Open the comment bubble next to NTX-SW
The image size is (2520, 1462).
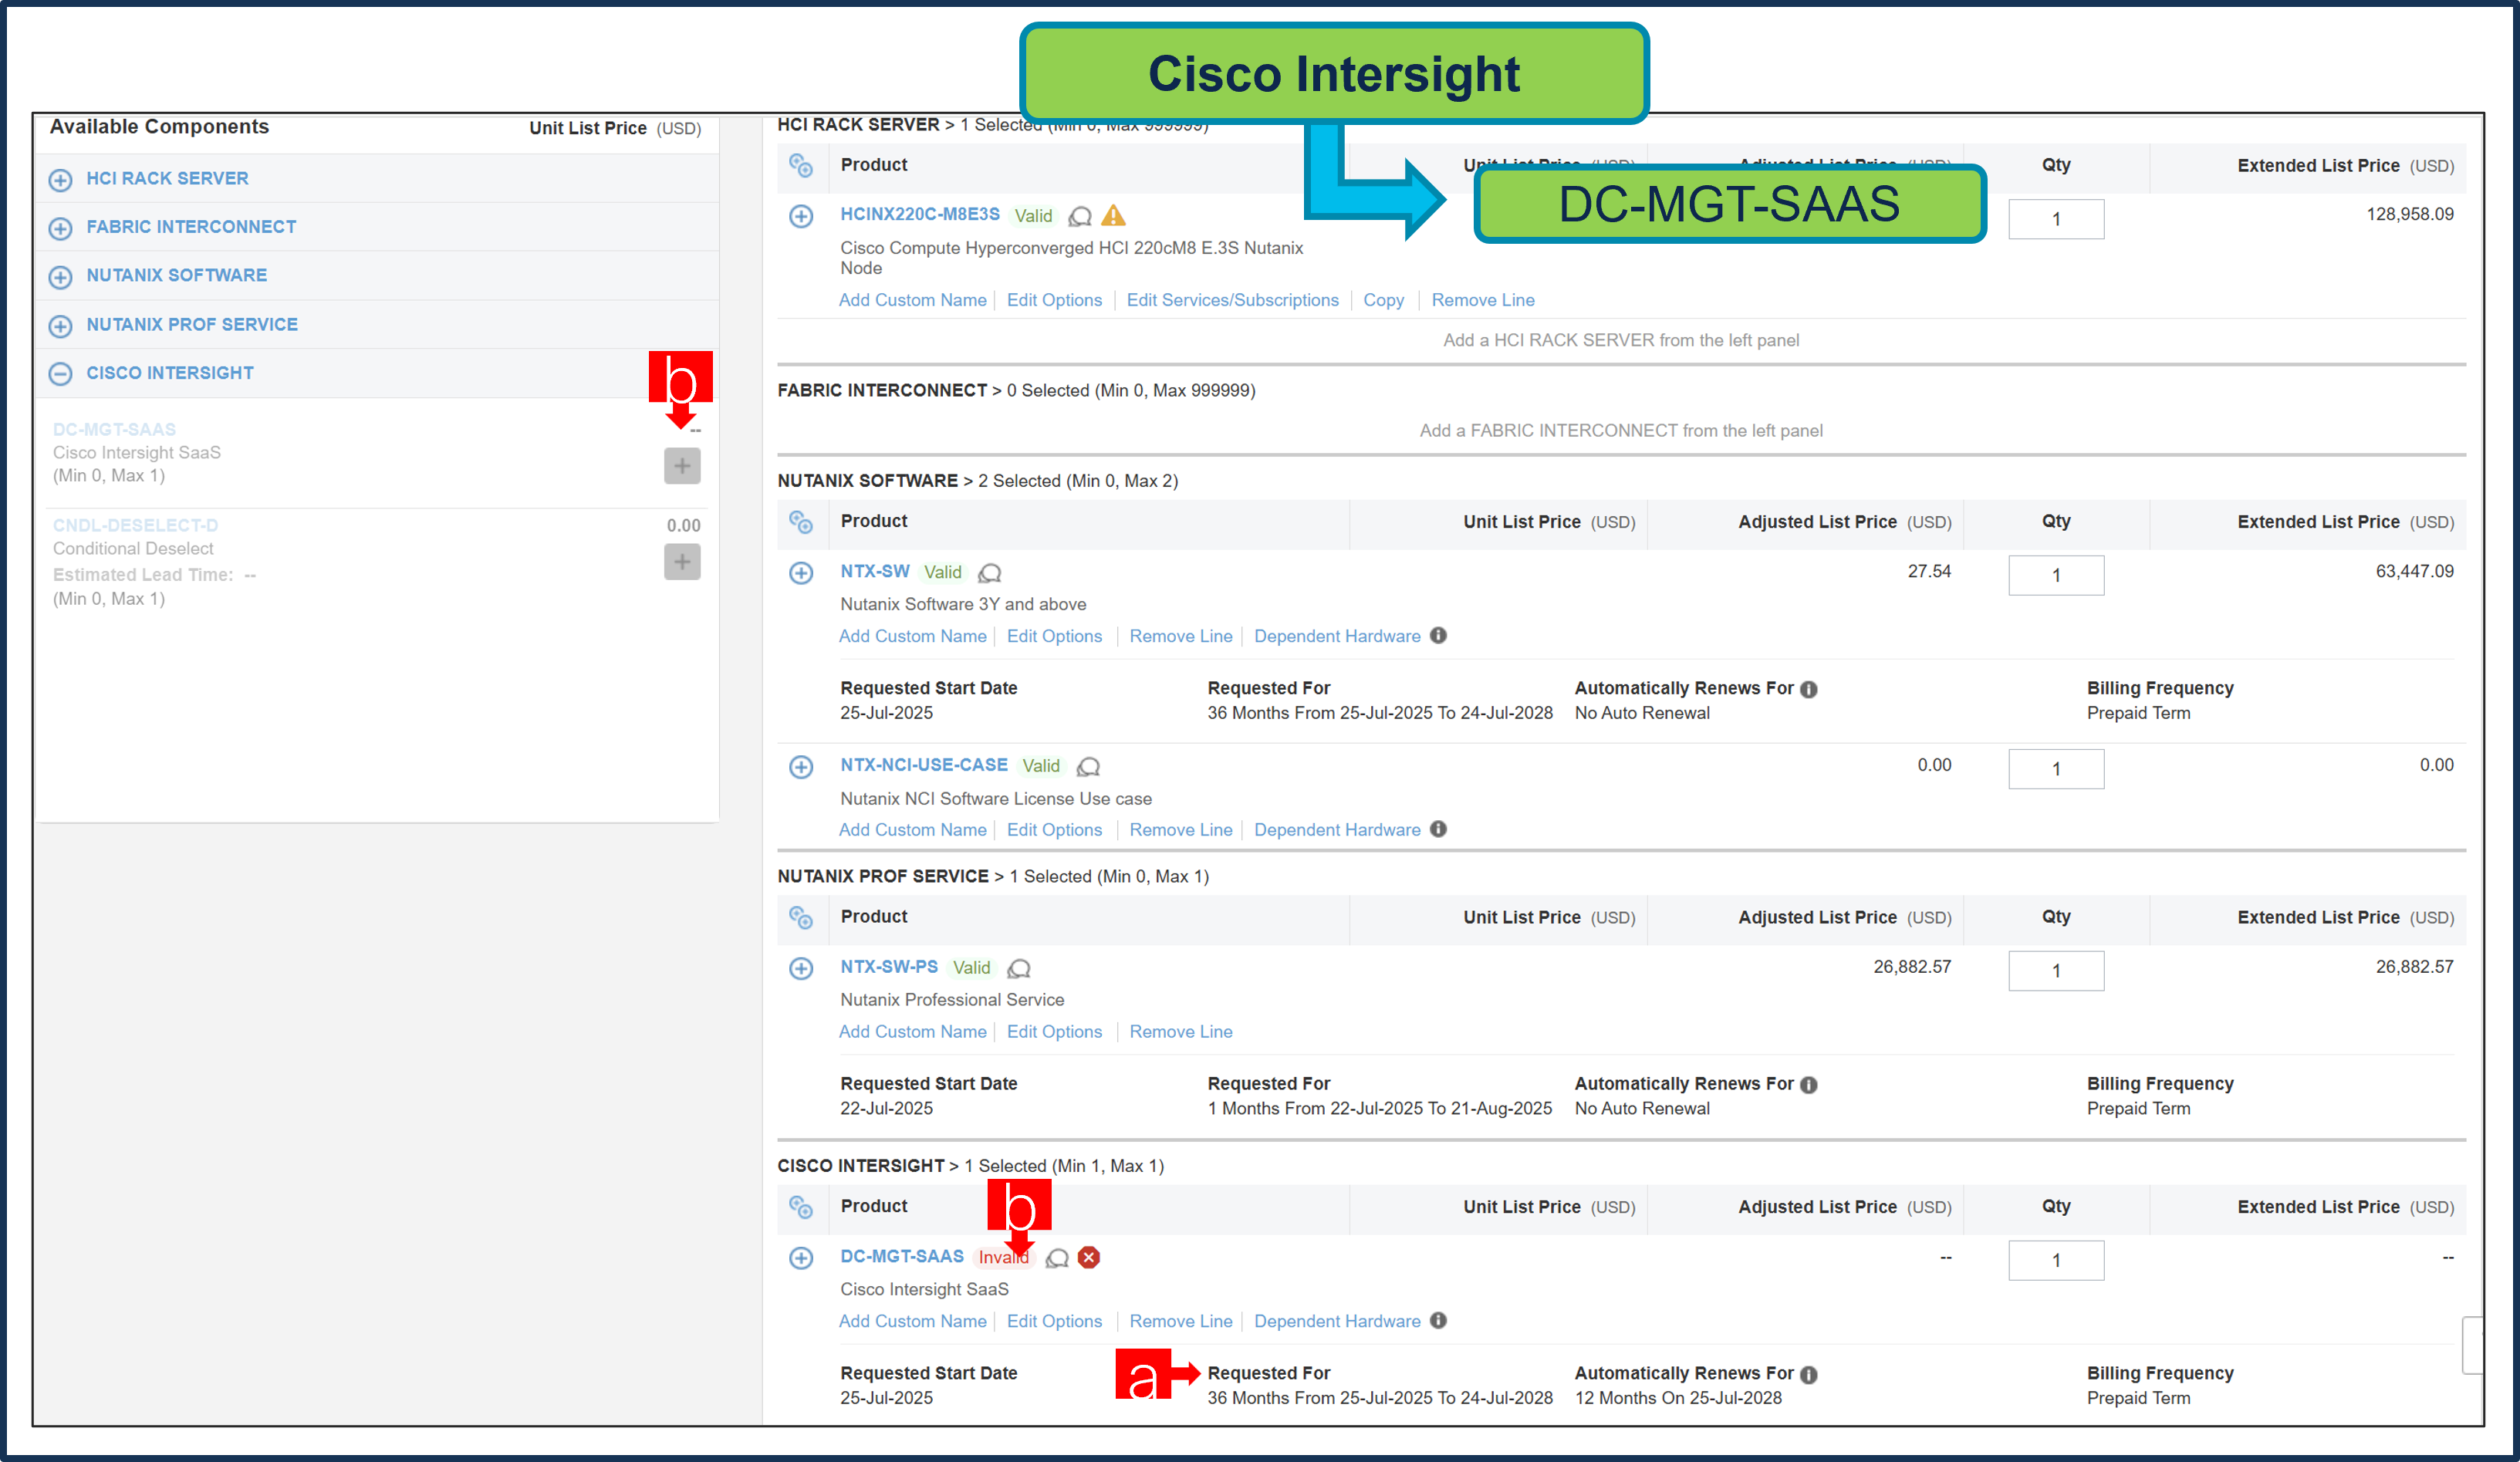tap(990, 573)
